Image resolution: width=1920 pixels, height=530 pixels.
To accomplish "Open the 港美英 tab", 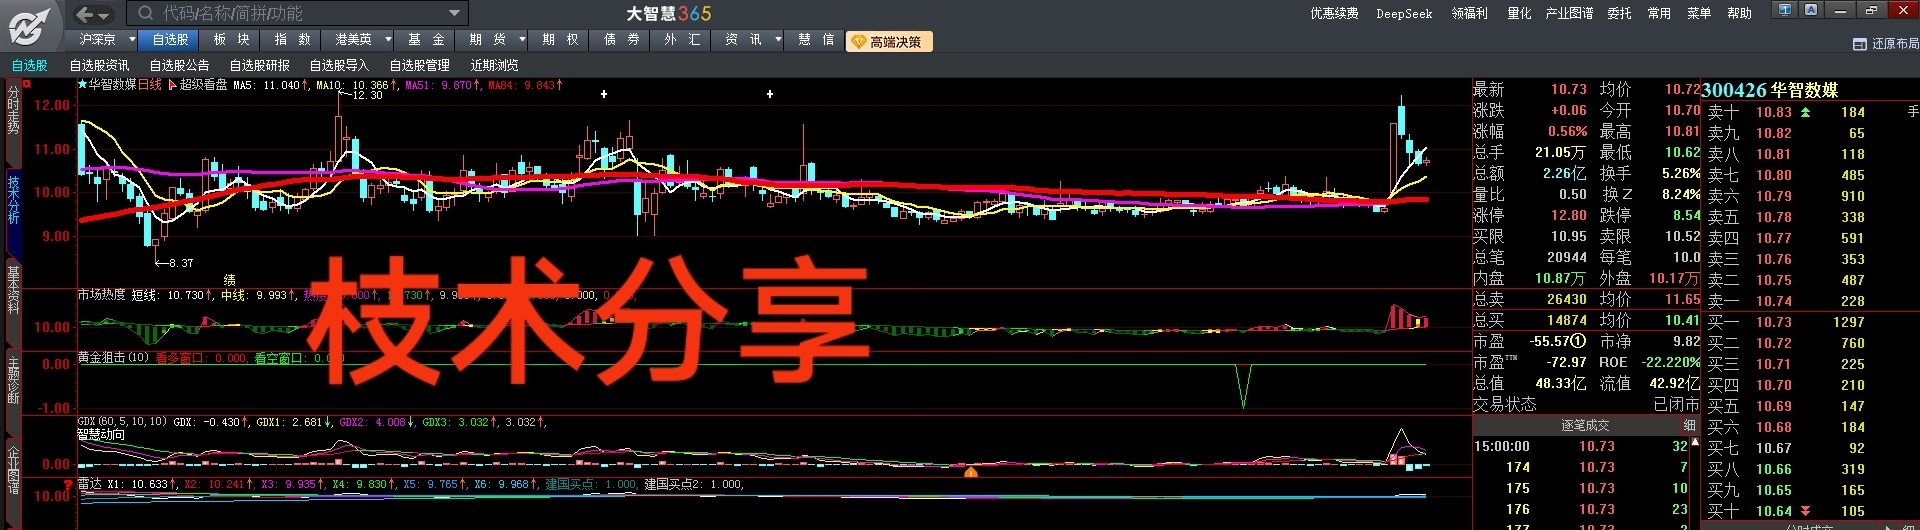I will click(353, 40).
